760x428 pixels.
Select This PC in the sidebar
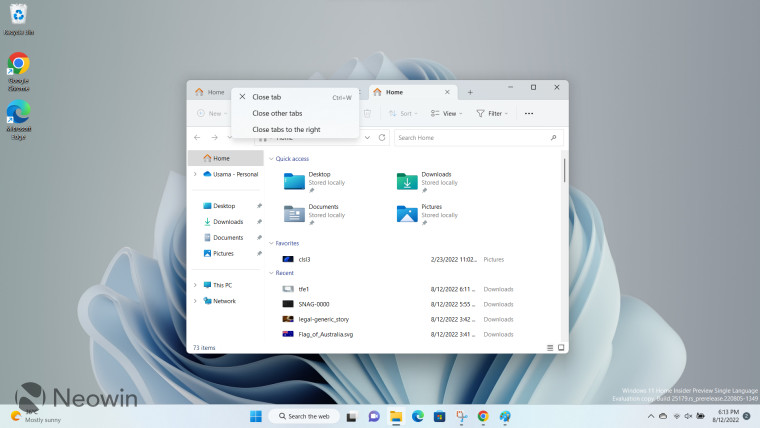[218, 285]
